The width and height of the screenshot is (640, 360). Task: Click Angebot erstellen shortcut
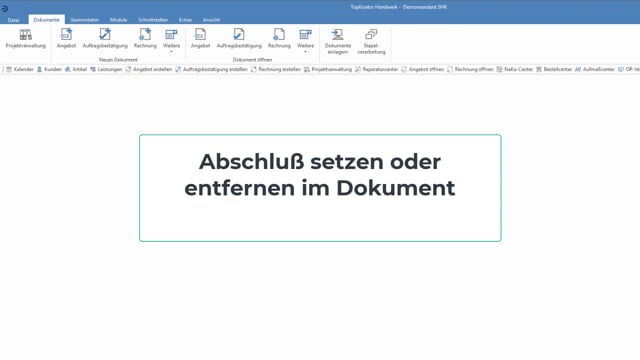coord(149,69)
